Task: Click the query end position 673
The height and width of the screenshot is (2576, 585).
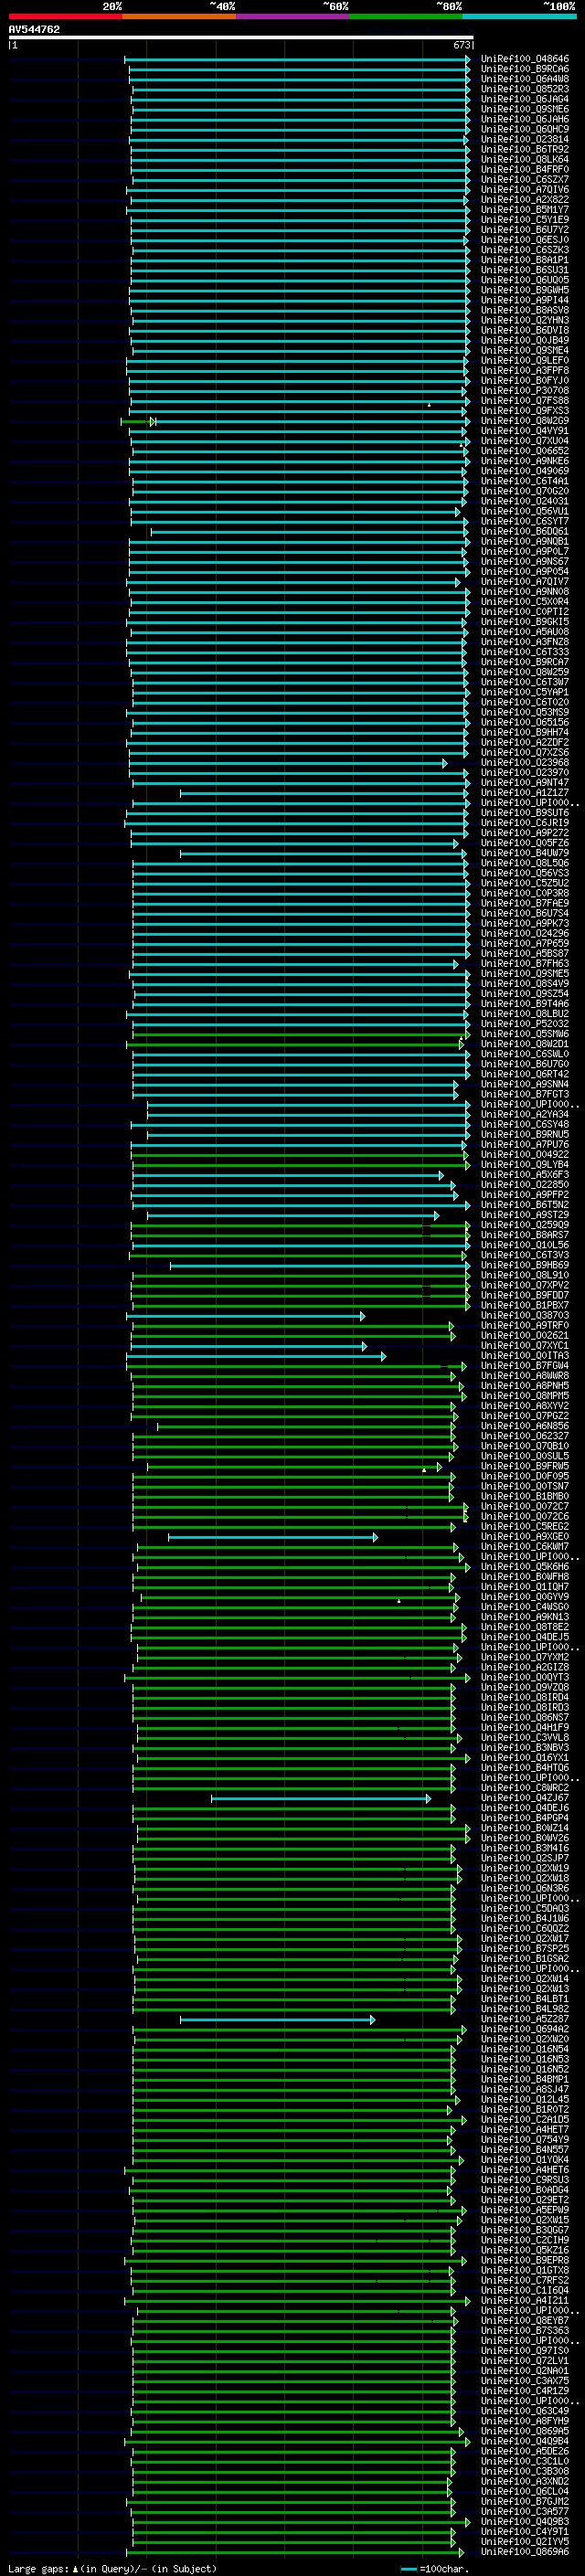Action: pos(462,45)
